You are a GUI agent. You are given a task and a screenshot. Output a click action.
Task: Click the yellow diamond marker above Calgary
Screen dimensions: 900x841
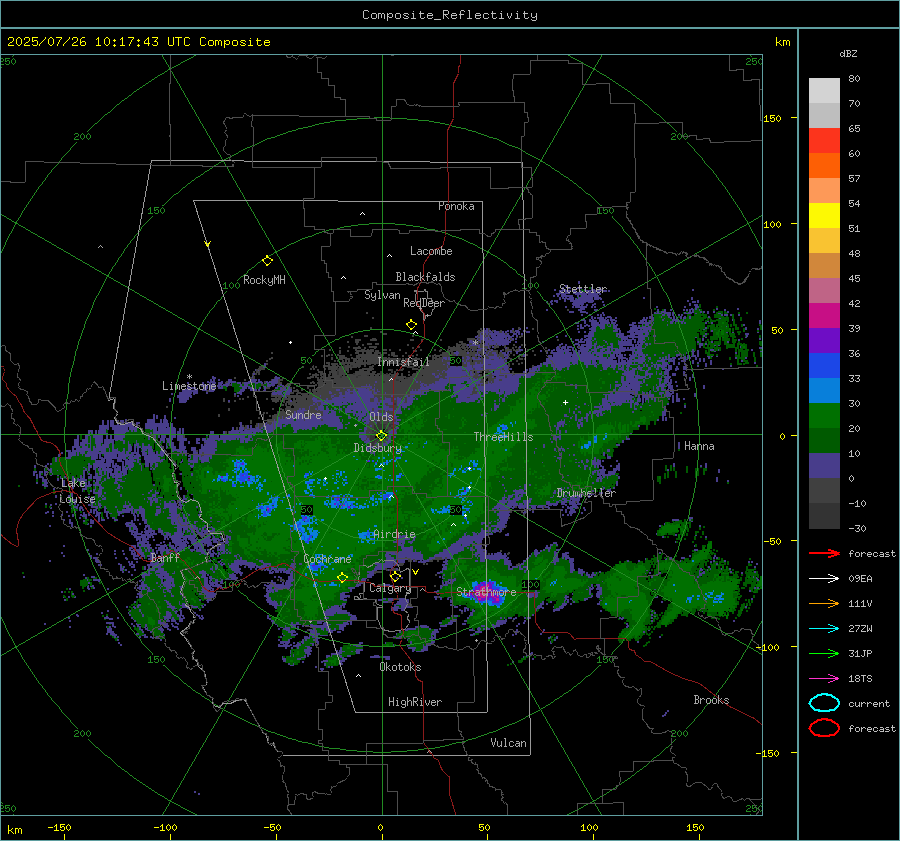[x=395, y=576]
